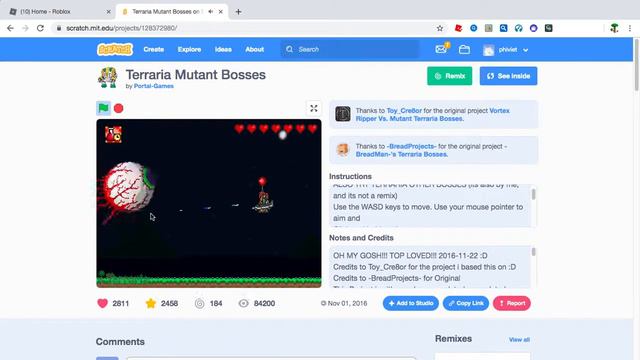Click the boss icon in game corner
The width and height of the screenshot is (640, 360).
[113, 134]
